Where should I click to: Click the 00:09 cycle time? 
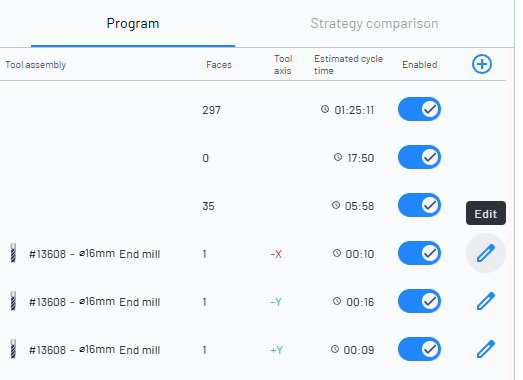pyautogui.click(x=359, y=350)
